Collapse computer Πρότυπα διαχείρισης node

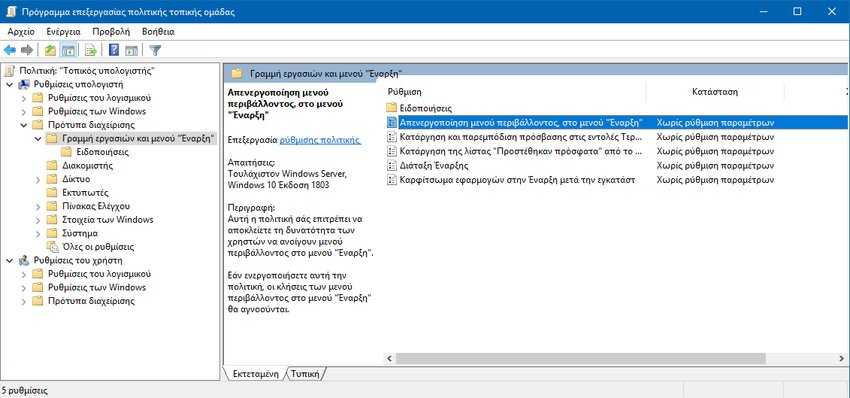24,125
